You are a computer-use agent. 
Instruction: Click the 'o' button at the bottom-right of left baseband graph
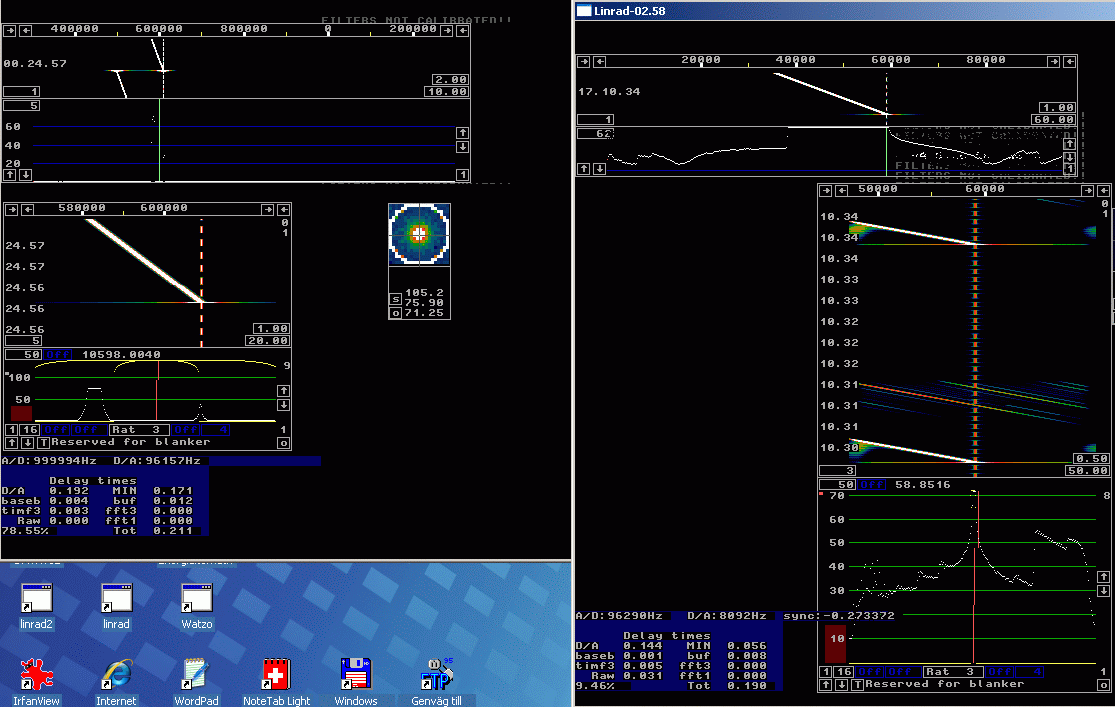click(284, 443)
